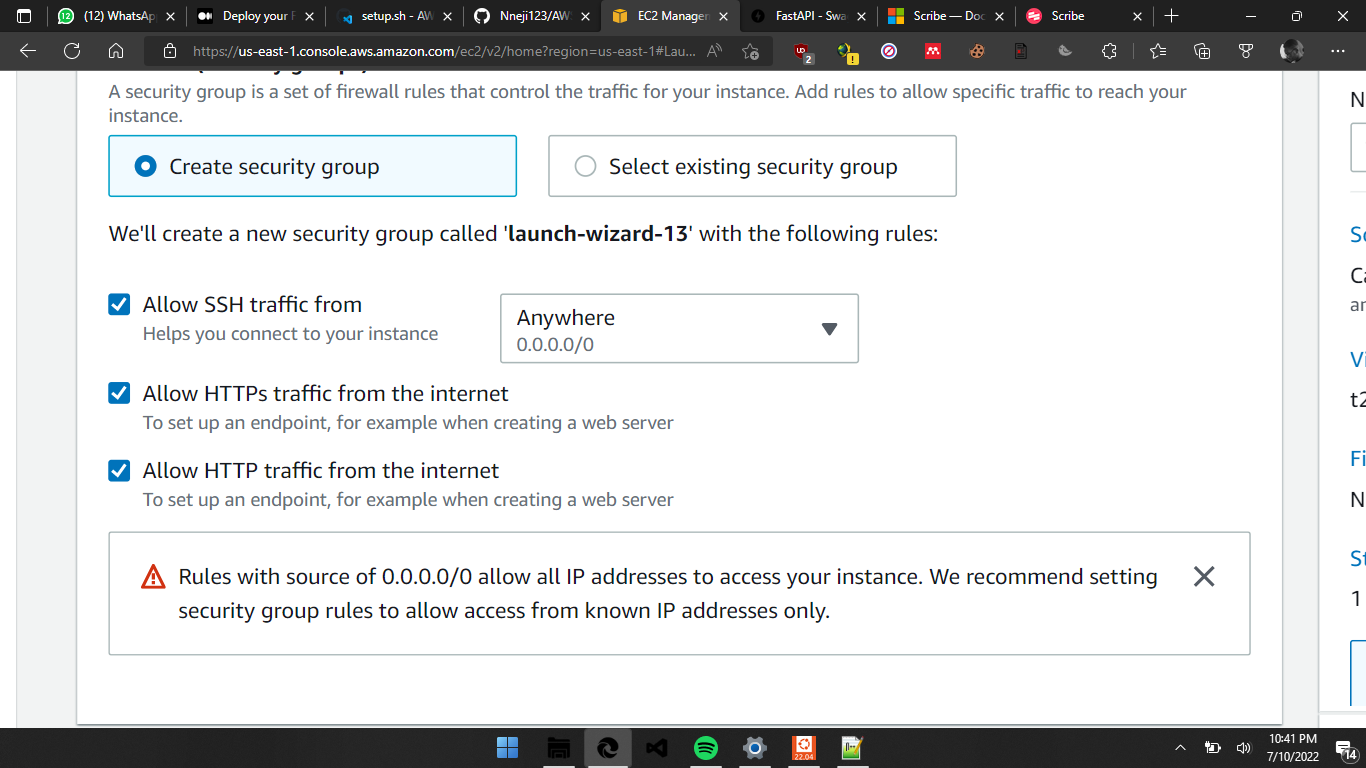Switch to the Deploy your browser tab
1366x768 pixels.
coord(255,16)
